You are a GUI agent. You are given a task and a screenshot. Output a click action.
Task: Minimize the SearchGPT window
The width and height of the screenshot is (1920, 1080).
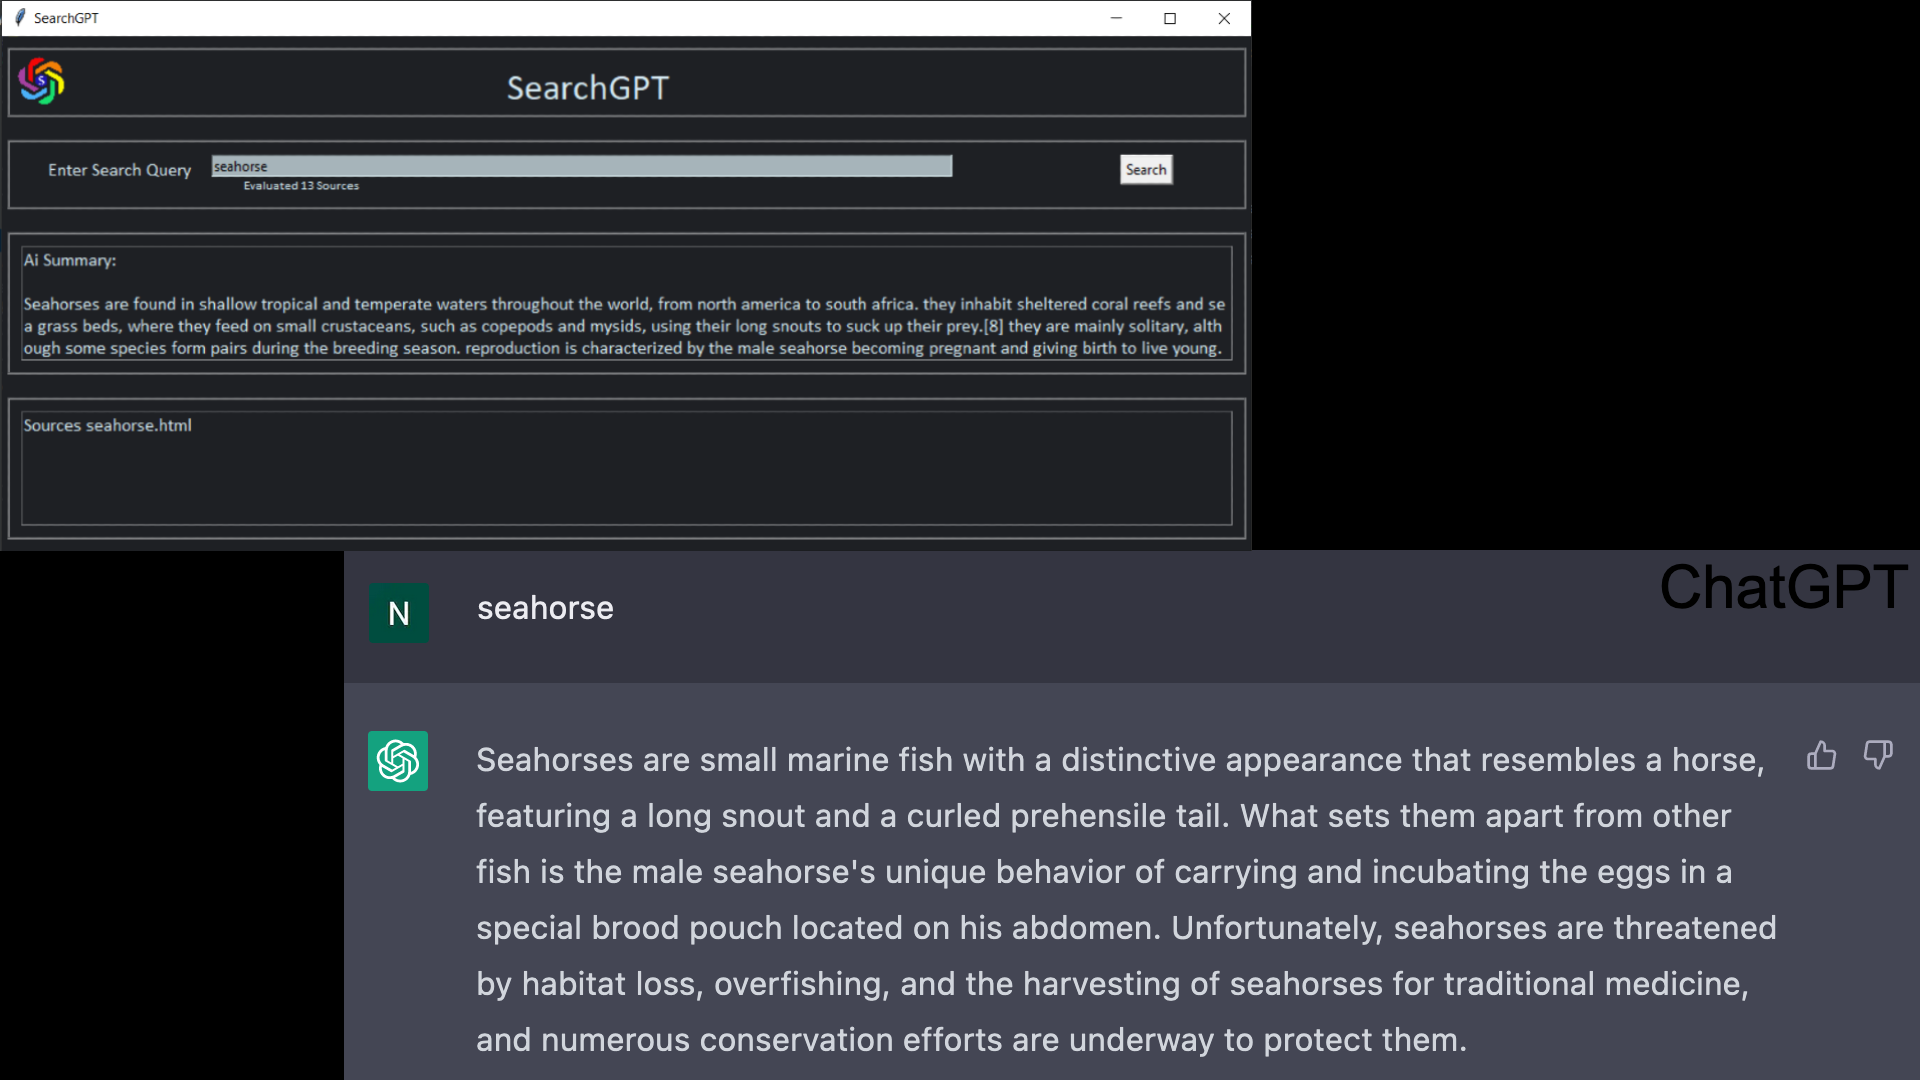1116,18
